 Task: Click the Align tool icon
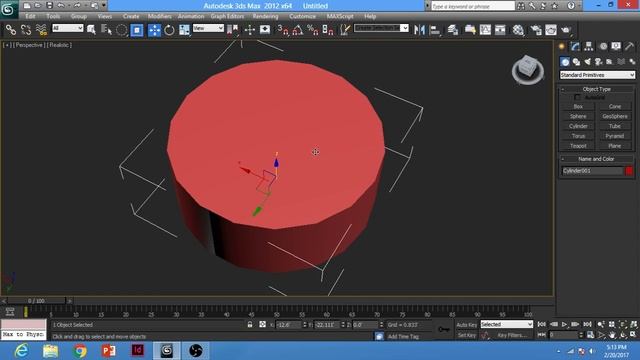click(435, 30)
